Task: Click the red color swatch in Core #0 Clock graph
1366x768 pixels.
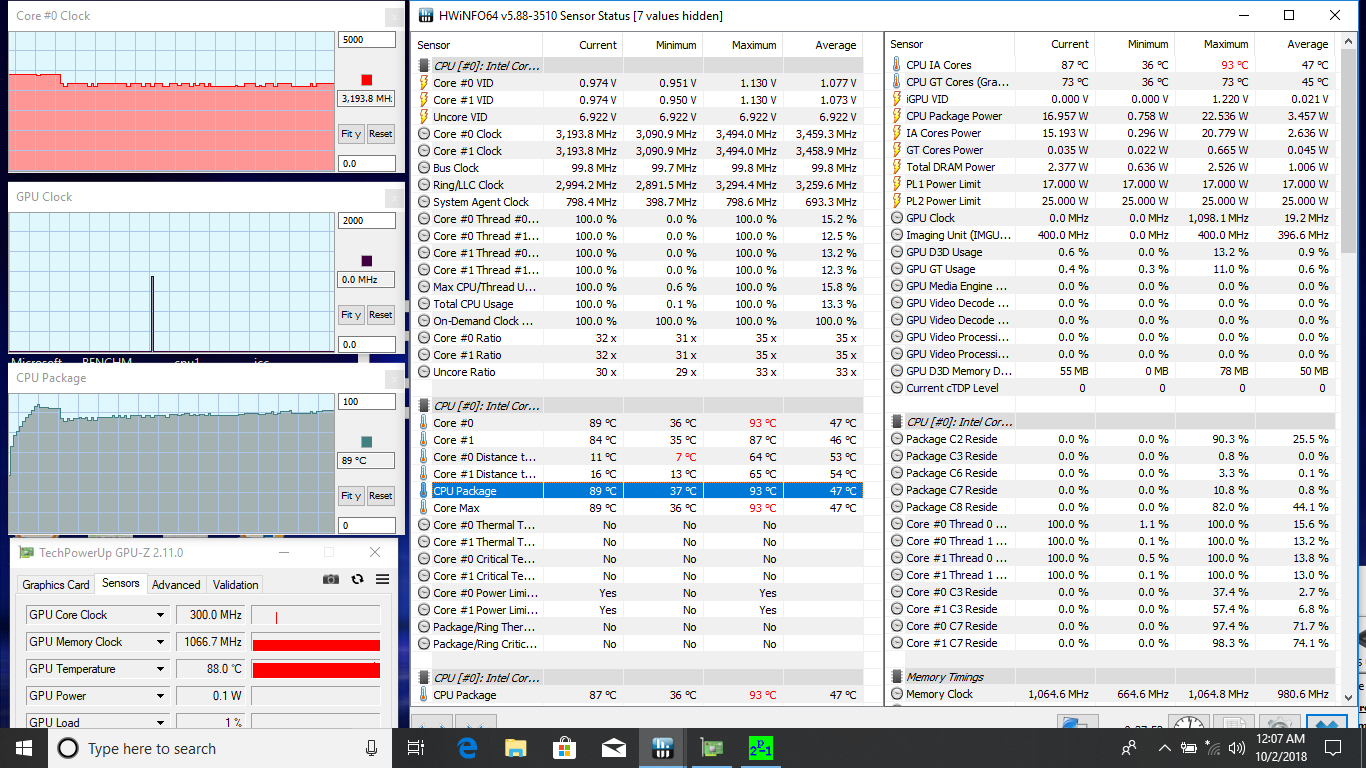Action: tap(367, 80)
